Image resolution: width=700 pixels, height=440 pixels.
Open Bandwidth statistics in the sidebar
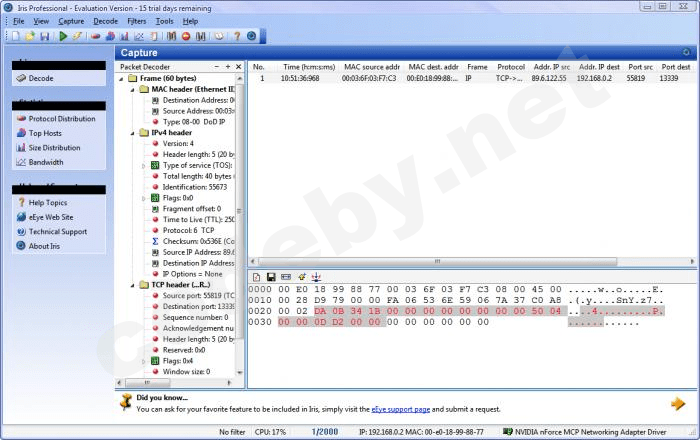[x=45, y=162]
